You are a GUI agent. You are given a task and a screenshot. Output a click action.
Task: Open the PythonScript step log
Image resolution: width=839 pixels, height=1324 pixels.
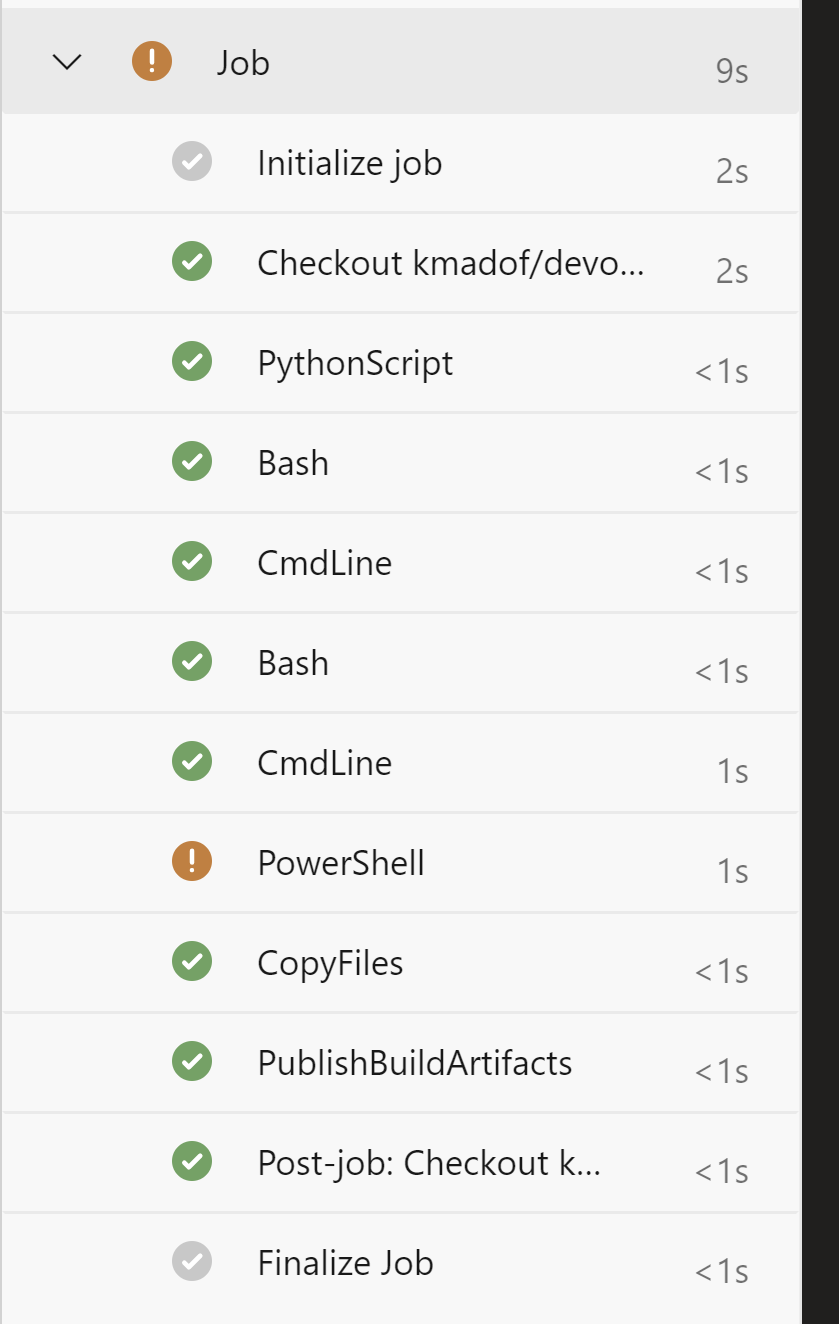tap(355, 363)
